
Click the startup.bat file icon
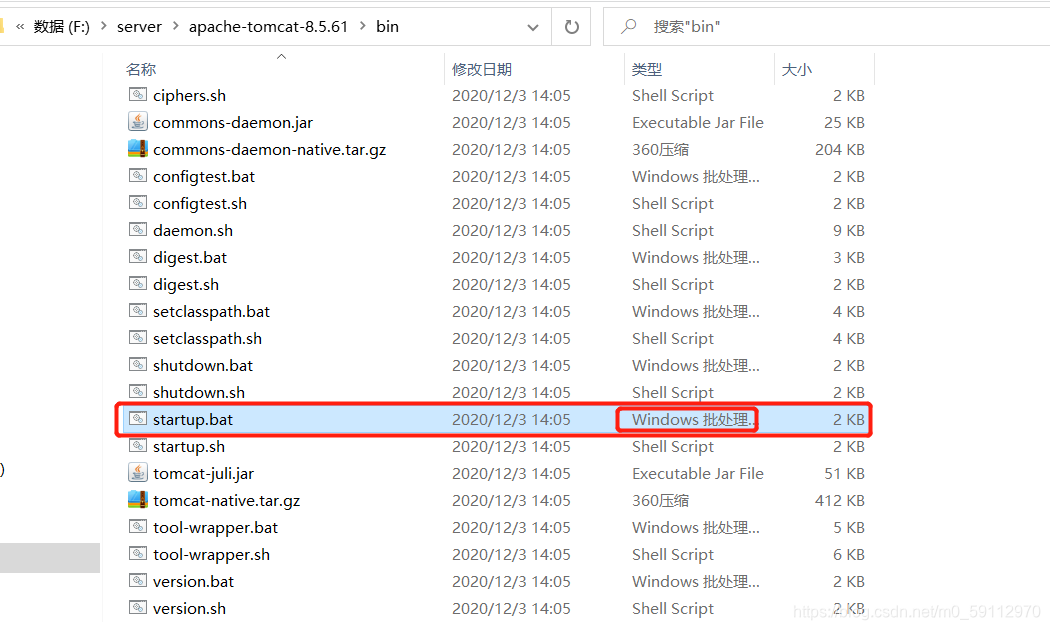[x=138, y=418]
